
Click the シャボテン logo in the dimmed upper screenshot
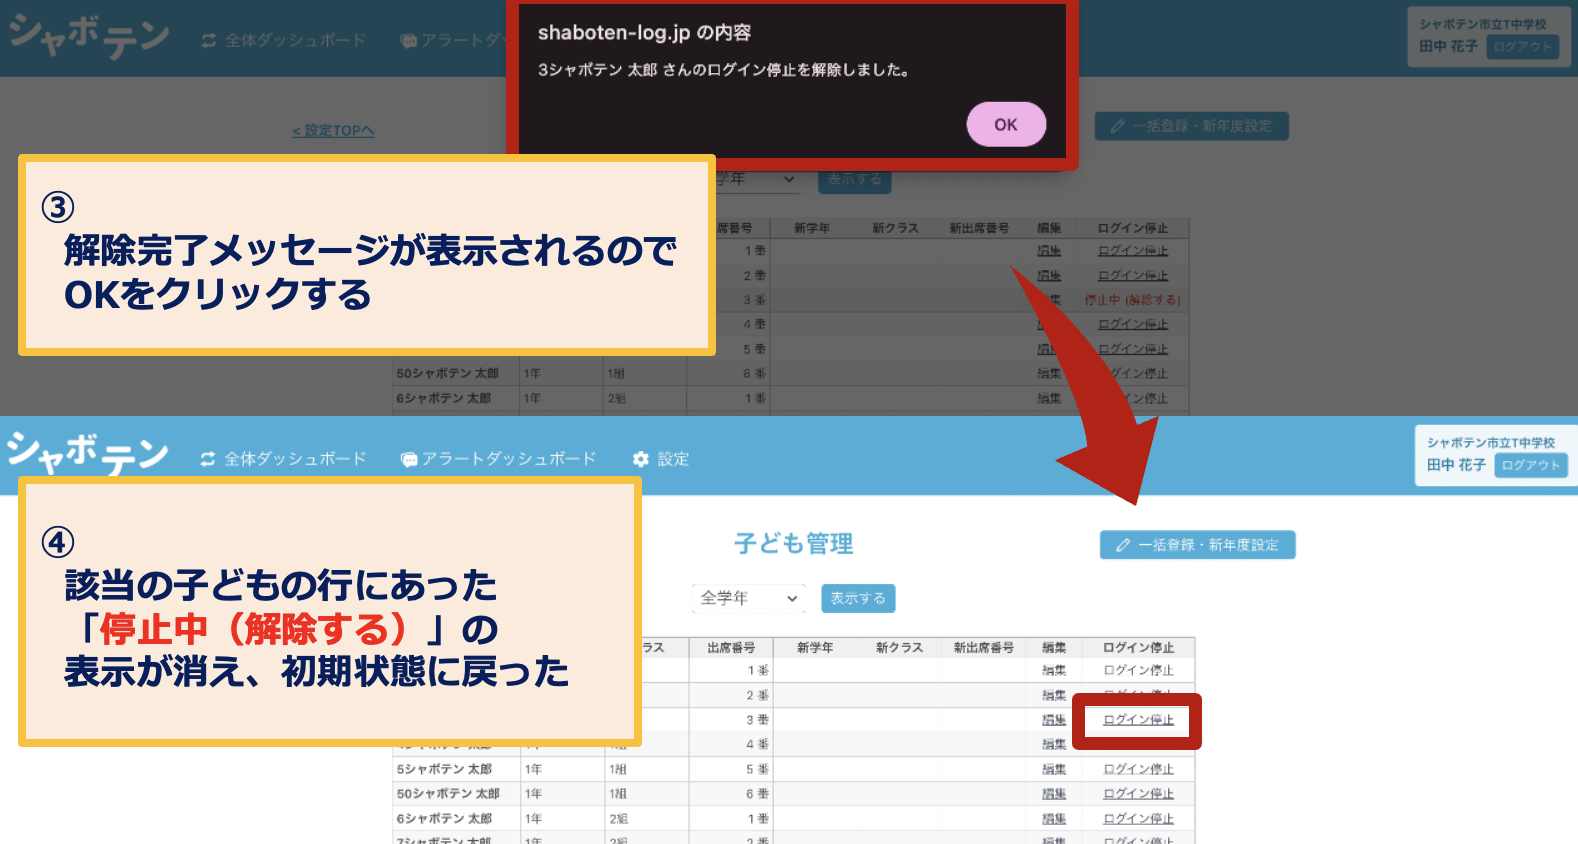88,36
